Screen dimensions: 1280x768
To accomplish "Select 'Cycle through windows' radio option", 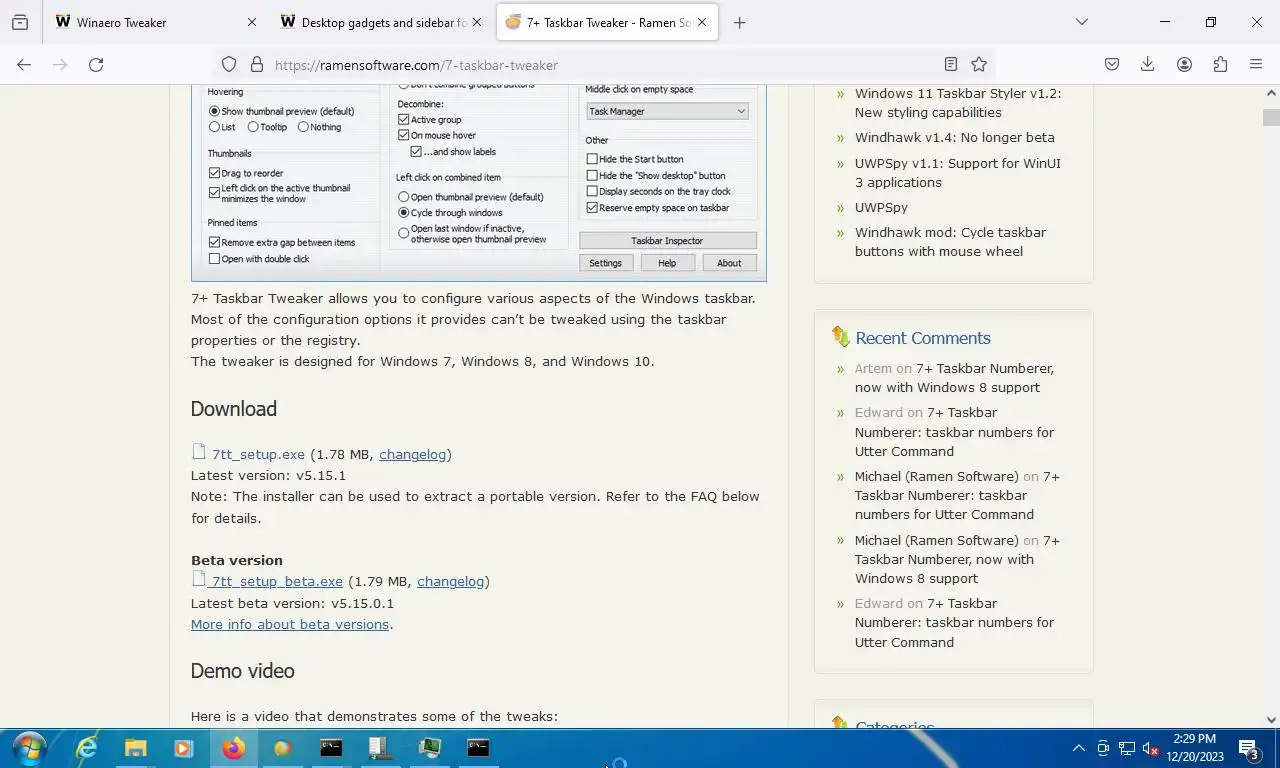I will [x=403, y=213].
